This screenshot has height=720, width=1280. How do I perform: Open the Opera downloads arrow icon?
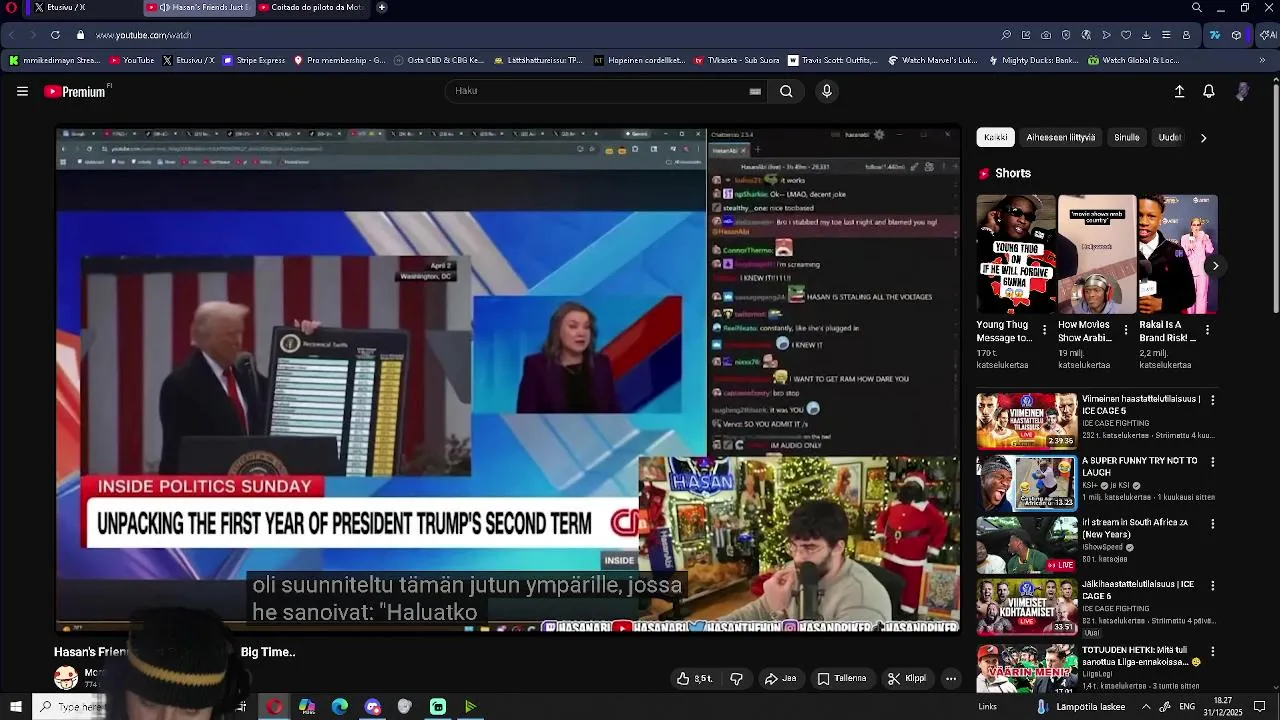(x=1146, y=35)
